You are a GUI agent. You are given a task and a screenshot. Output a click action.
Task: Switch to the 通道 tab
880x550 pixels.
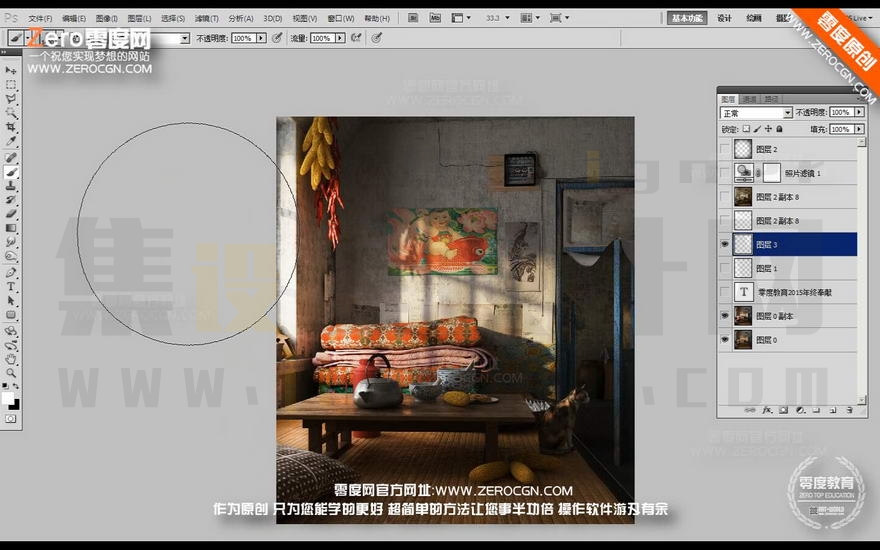750,99
